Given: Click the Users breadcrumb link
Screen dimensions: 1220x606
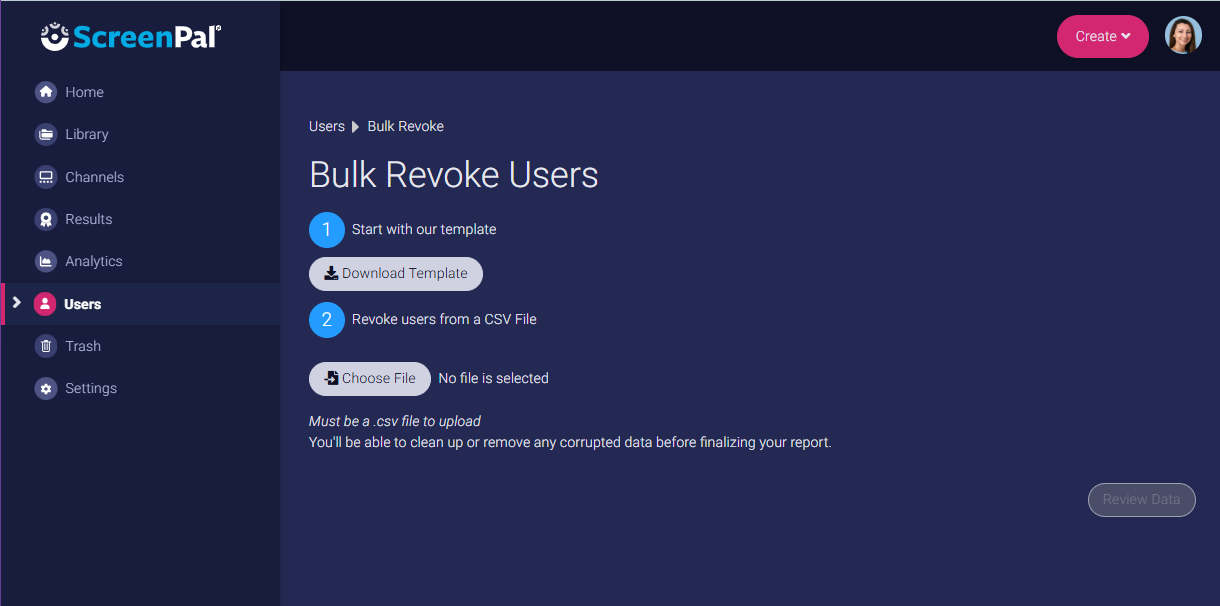Looking at the screenshot, I should point(327,126).
